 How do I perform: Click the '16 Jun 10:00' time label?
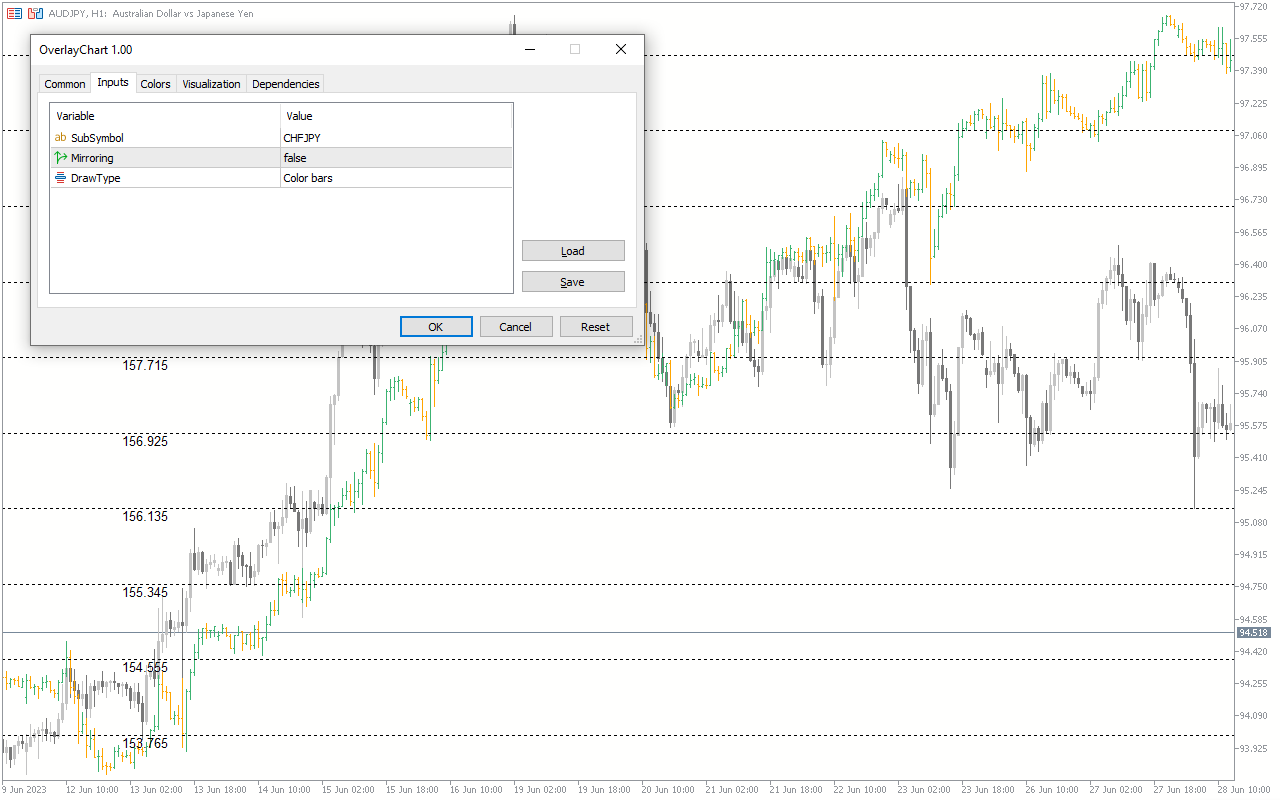click(x=476, y=790)
